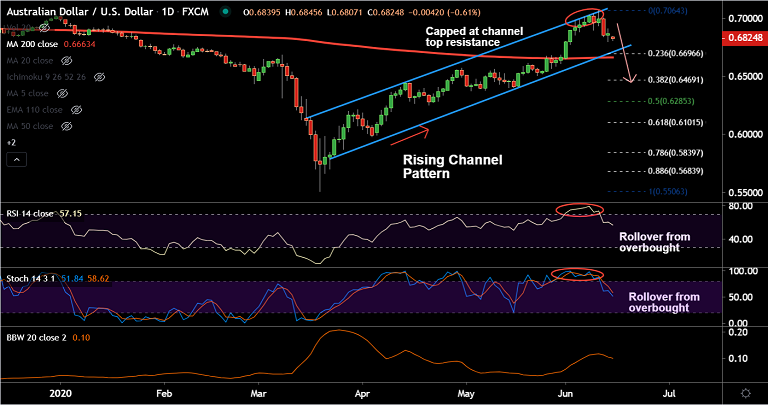Click the FXCM source label in the title
768x405 pixels.
[x=195, y=12]
